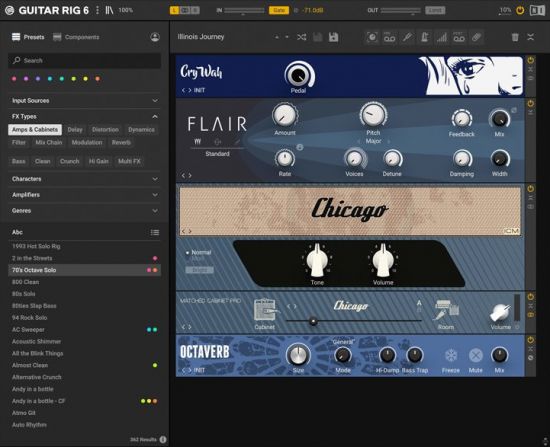
Task: Select the AC Sweeper preset
Action: pyautogui.click(x=85, y=330)
